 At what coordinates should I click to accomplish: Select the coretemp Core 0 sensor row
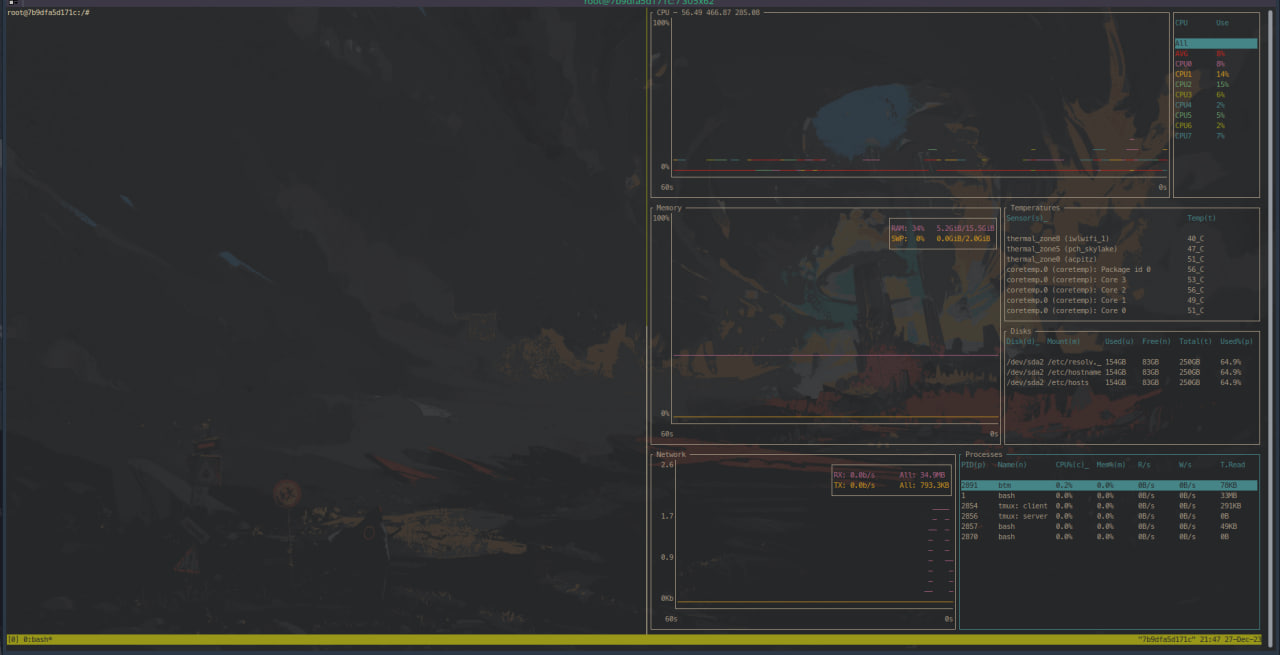click(1132, 311)
